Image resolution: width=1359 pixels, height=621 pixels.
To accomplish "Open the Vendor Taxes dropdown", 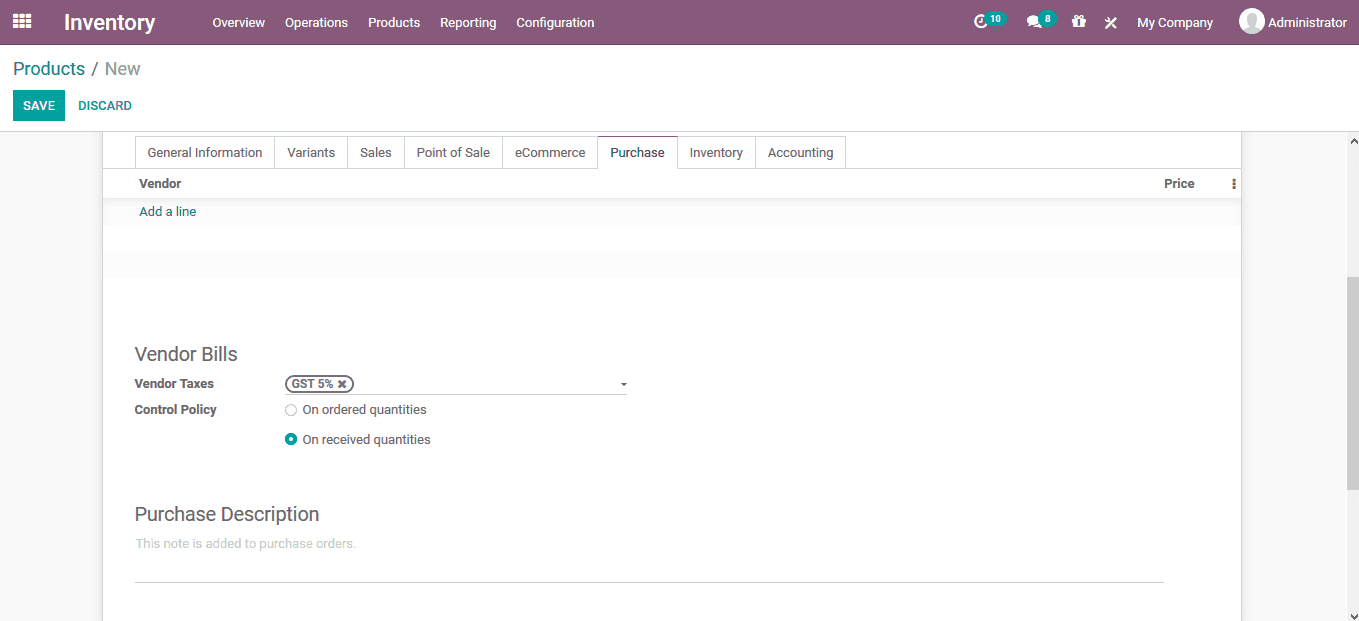I will [x=623, y=383].
